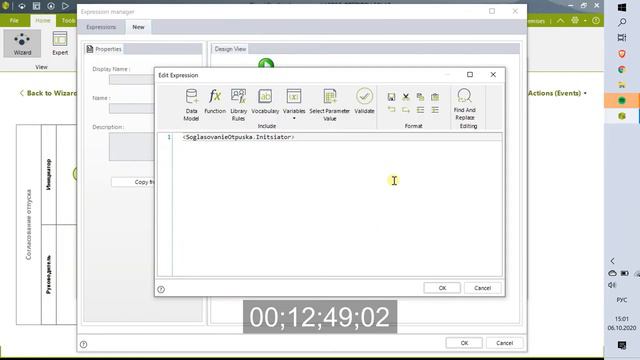Click the decrease indent icon
640x360 pixels.
[420, 110]
